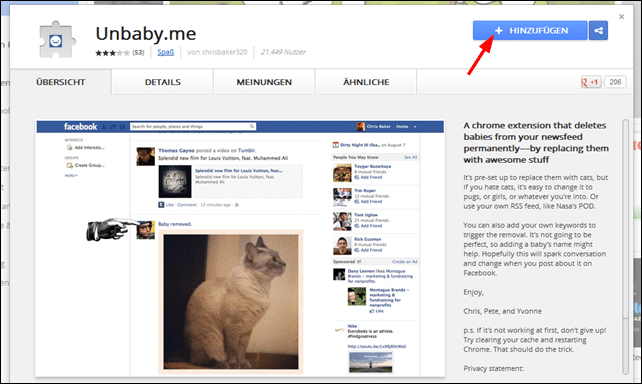
Task: Click the Google +1 button
Action: coord(591,82)
